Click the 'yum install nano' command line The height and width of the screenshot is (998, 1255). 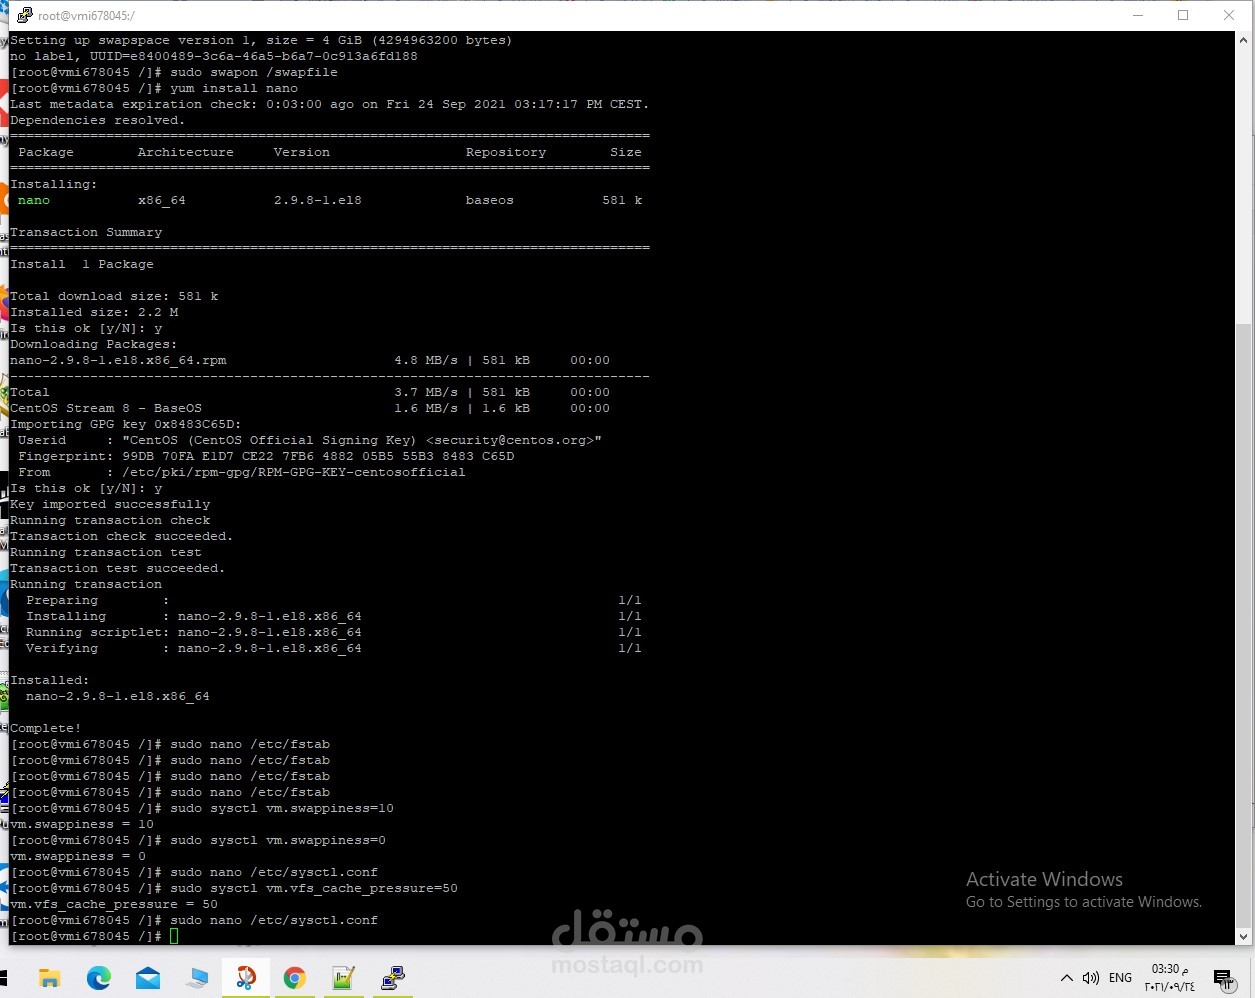click(x=154, y=88)
